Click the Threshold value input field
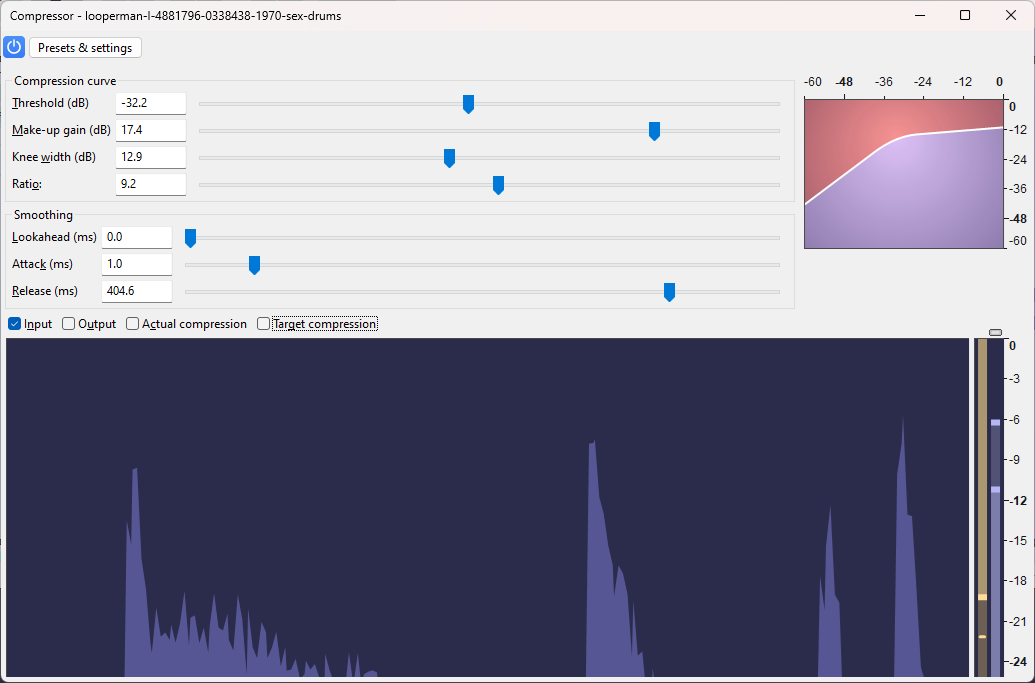 tap(150, 102)
